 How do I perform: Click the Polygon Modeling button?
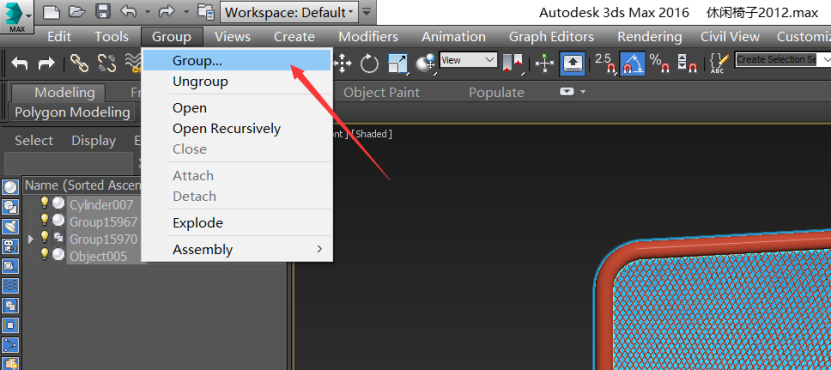72,112
